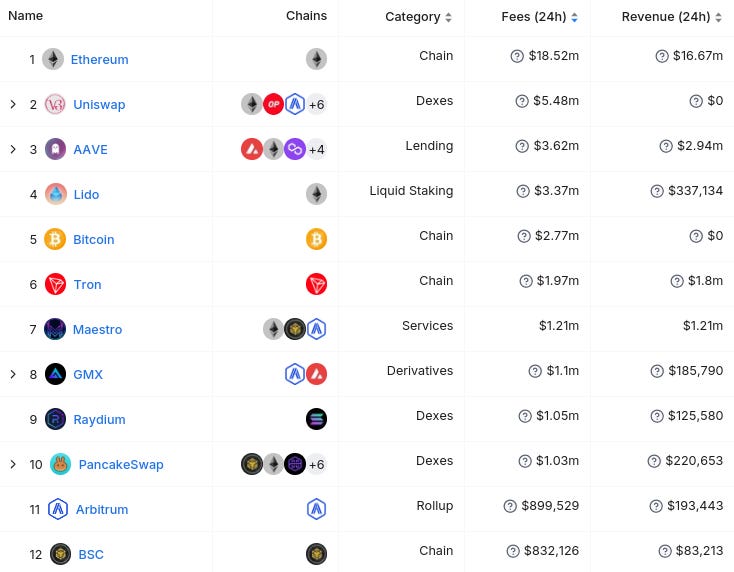Click the Bitcoin logo next to its name
734x572 pixels.
point(55,239)
